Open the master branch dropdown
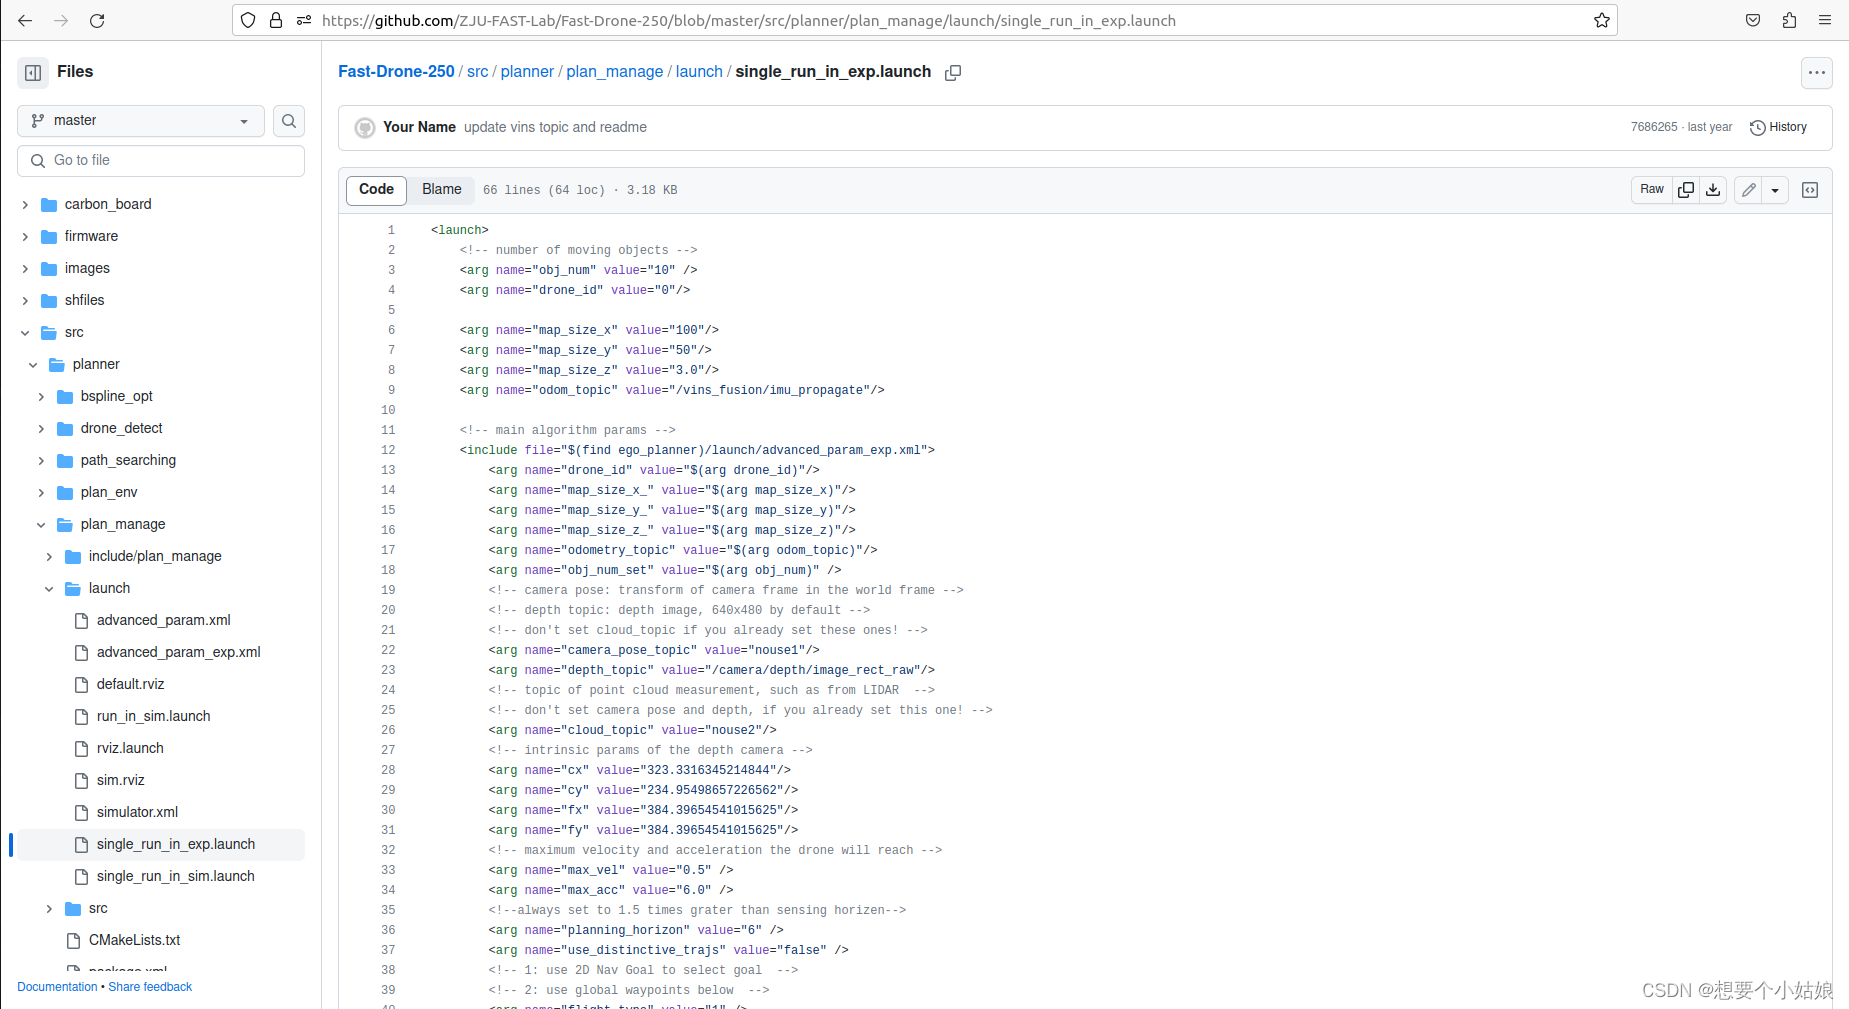Viewport: 1849px width, 1009px height. pos(141,121)
